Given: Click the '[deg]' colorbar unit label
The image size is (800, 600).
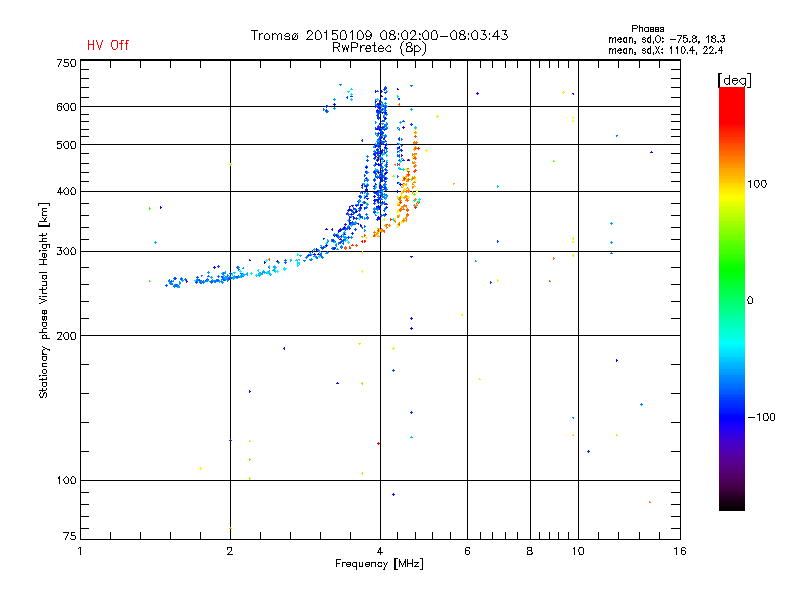Looking at the screenshot, I should (x=734, y=80).
